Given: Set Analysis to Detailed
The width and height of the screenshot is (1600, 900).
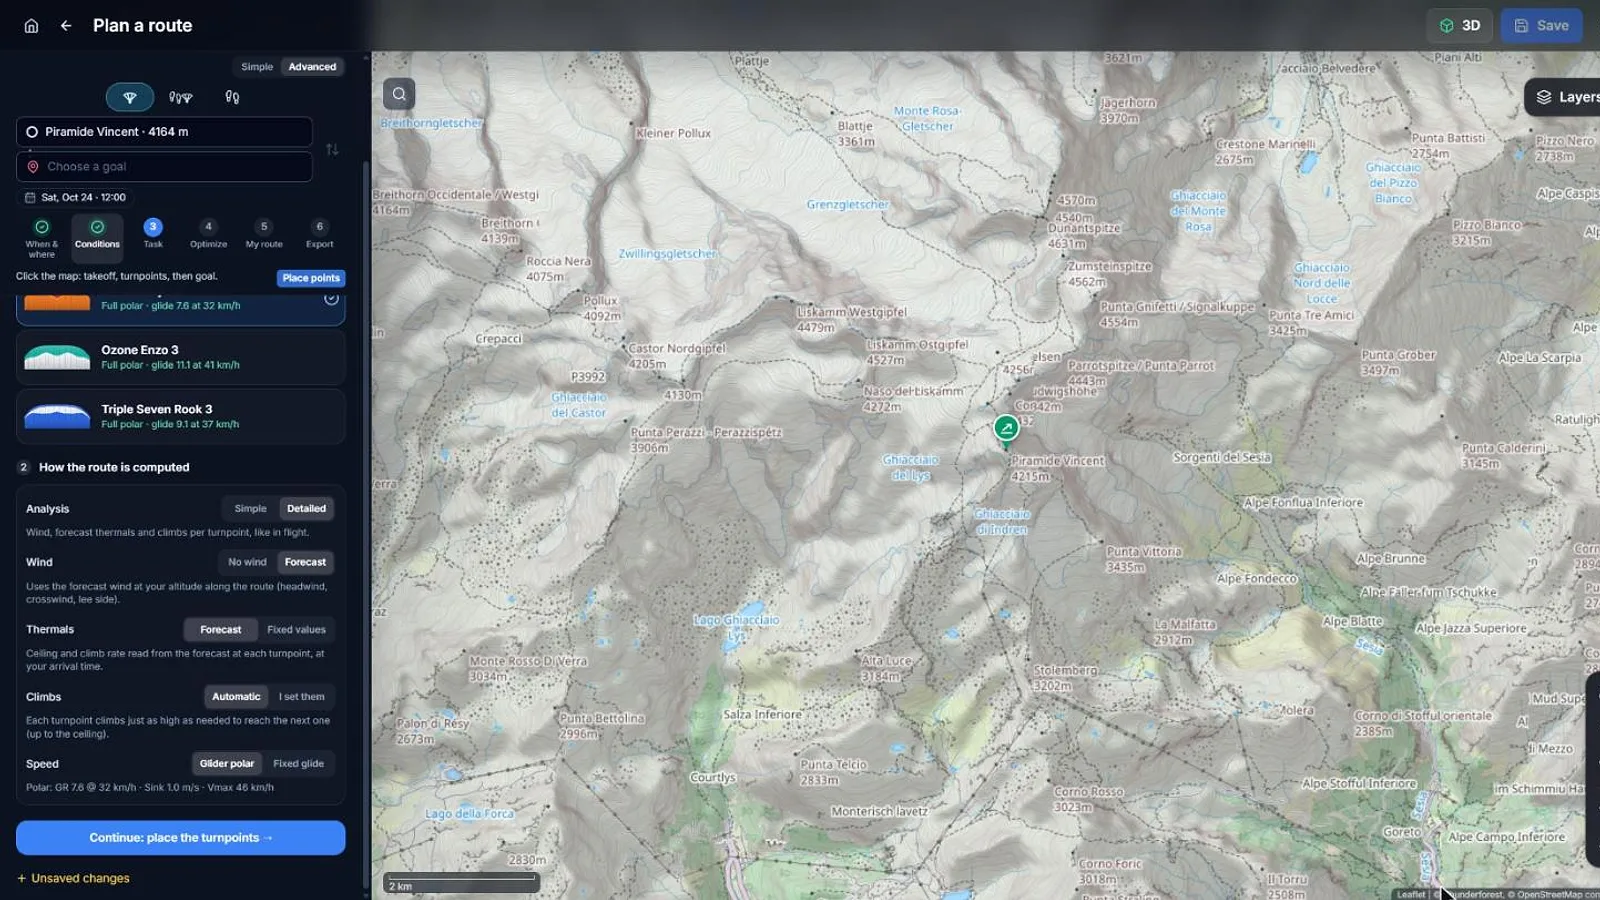Looking at the screenshot, I should click(306, 509).
